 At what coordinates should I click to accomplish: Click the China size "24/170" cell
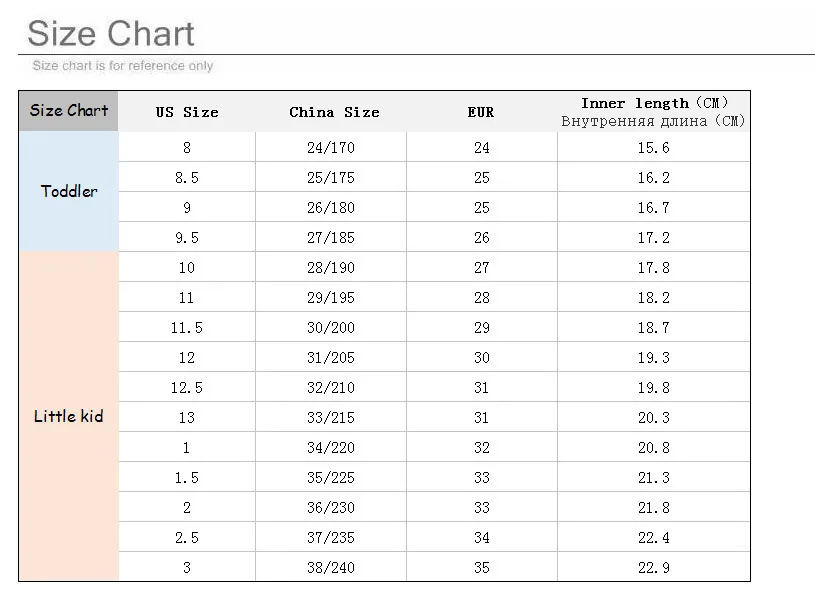point(331,148)
